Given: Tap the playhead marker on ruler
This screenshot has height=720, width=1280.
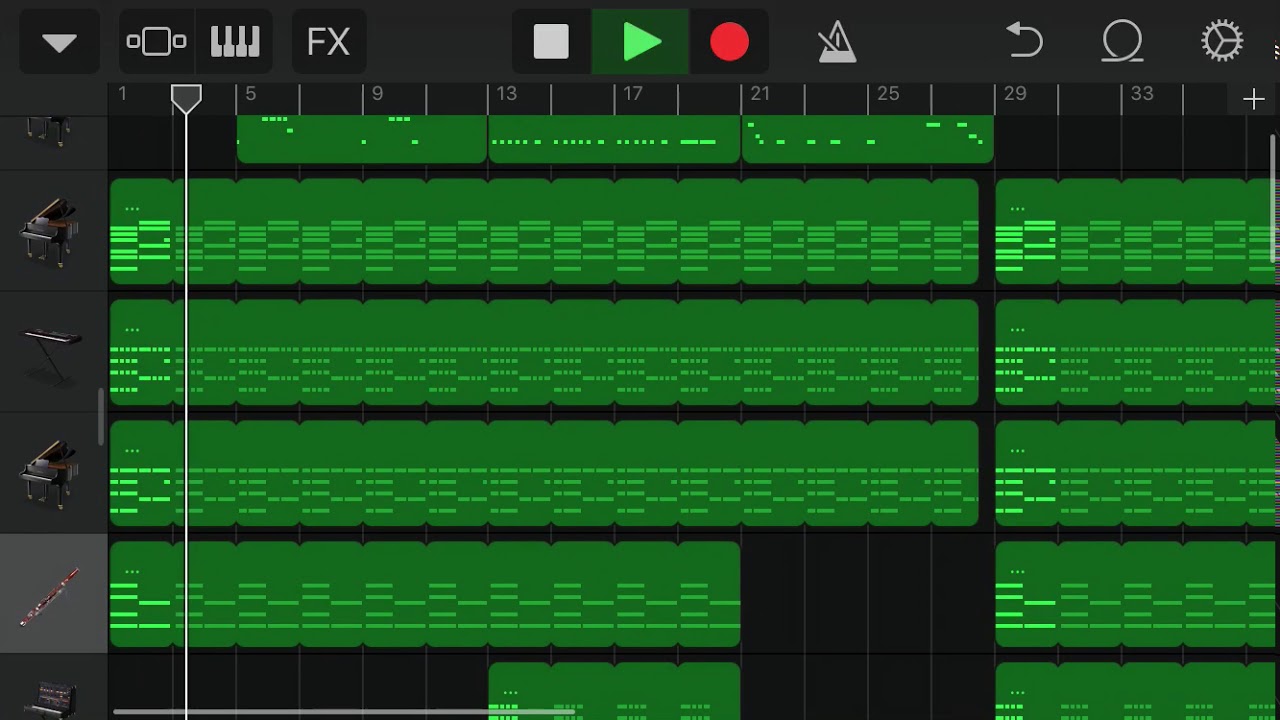Looking at the screenshot, I should click(186, 98).
